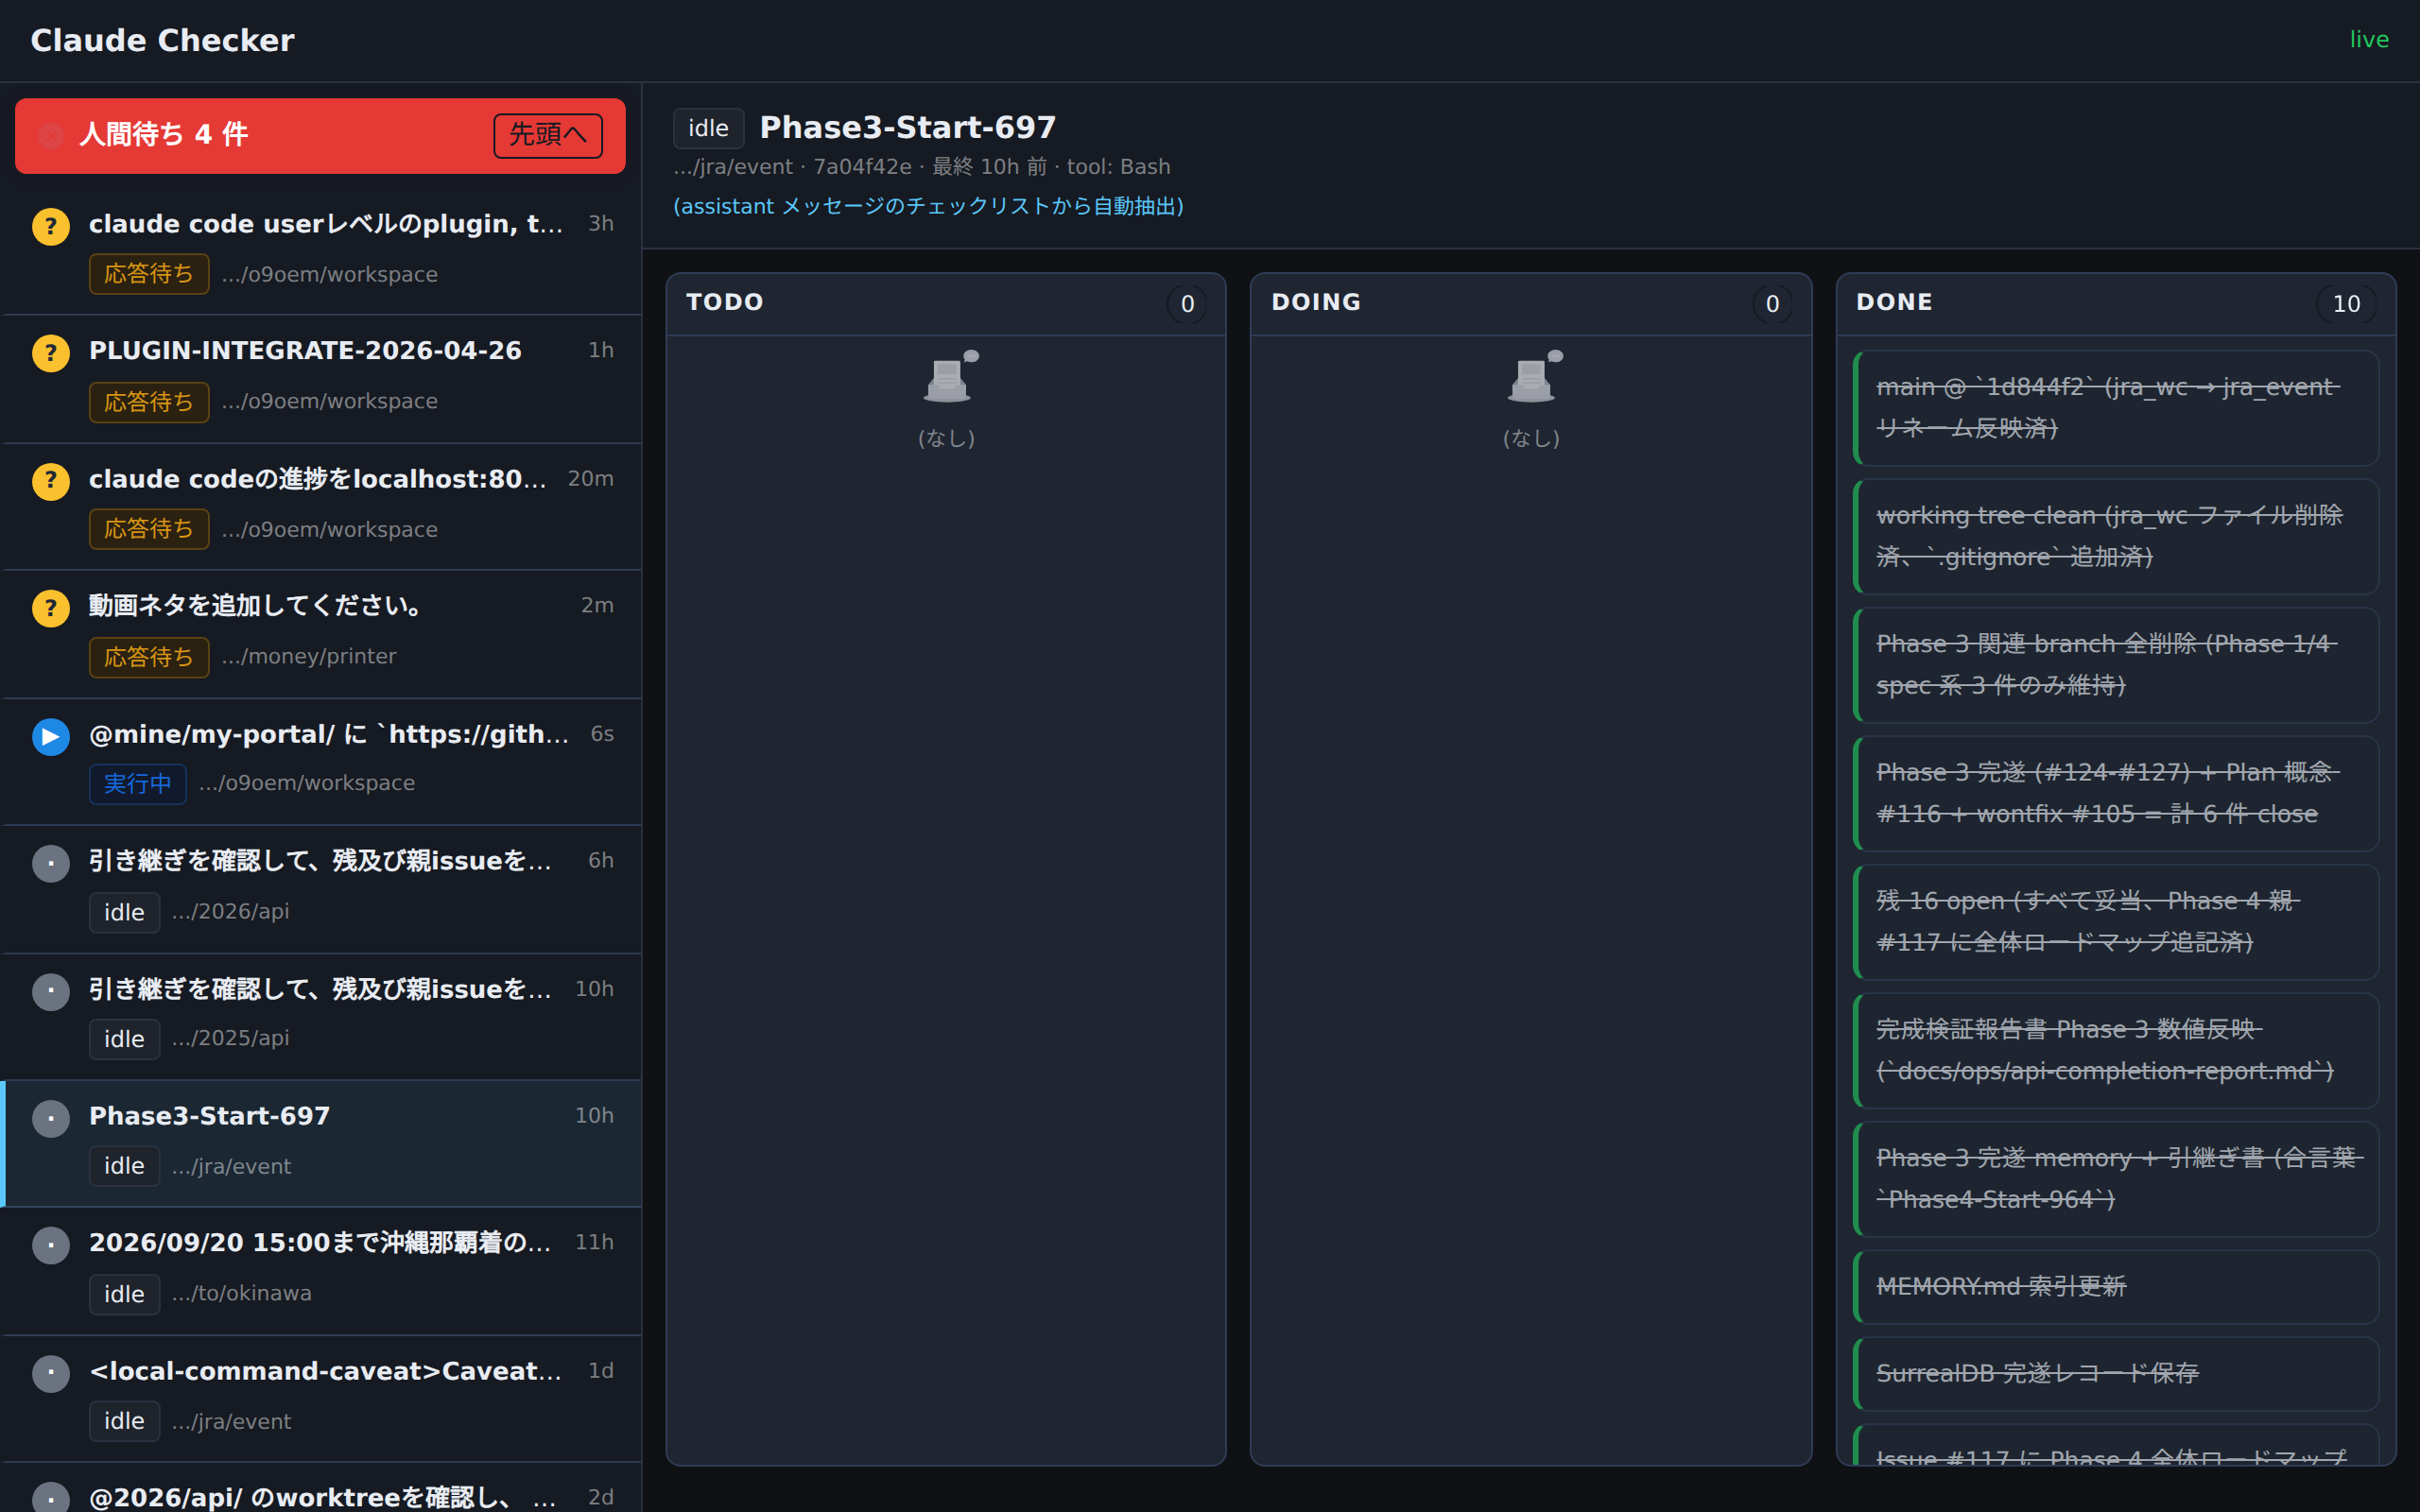Image resolution: width=2420 pixels, height=1512 pixels.
Task: Click the done card 'MEMORY.md 索引更新'
Action: coord(2116,1287)
